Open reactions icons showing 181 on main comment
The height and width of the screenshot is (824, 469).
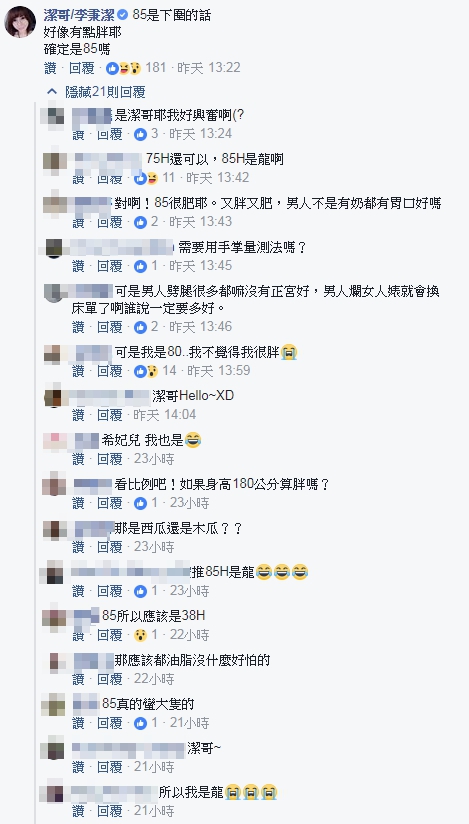pyautogui.click(x=124, y=68)
